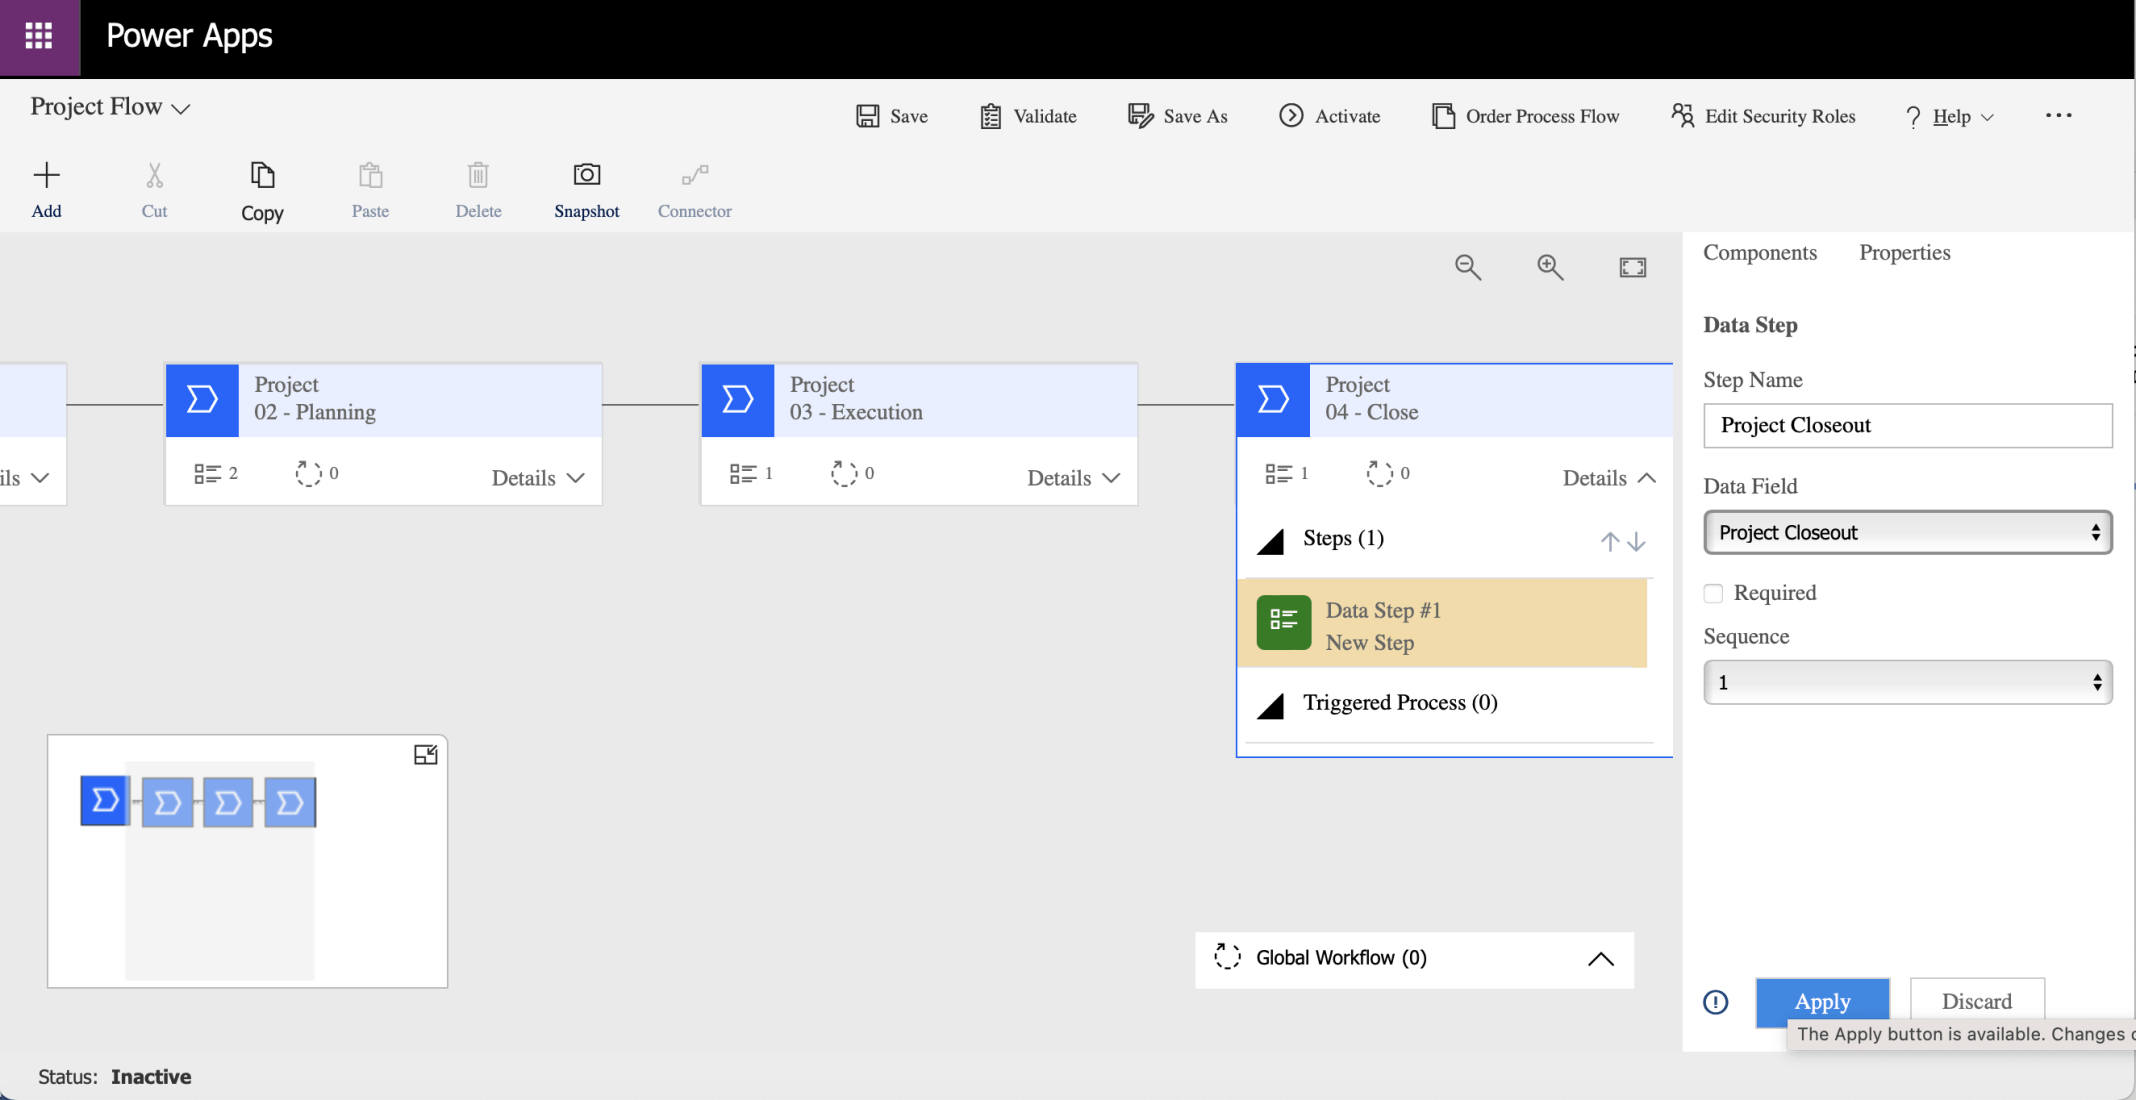
Task: Zoom out on the canvas
Action: coord(1467,267)
